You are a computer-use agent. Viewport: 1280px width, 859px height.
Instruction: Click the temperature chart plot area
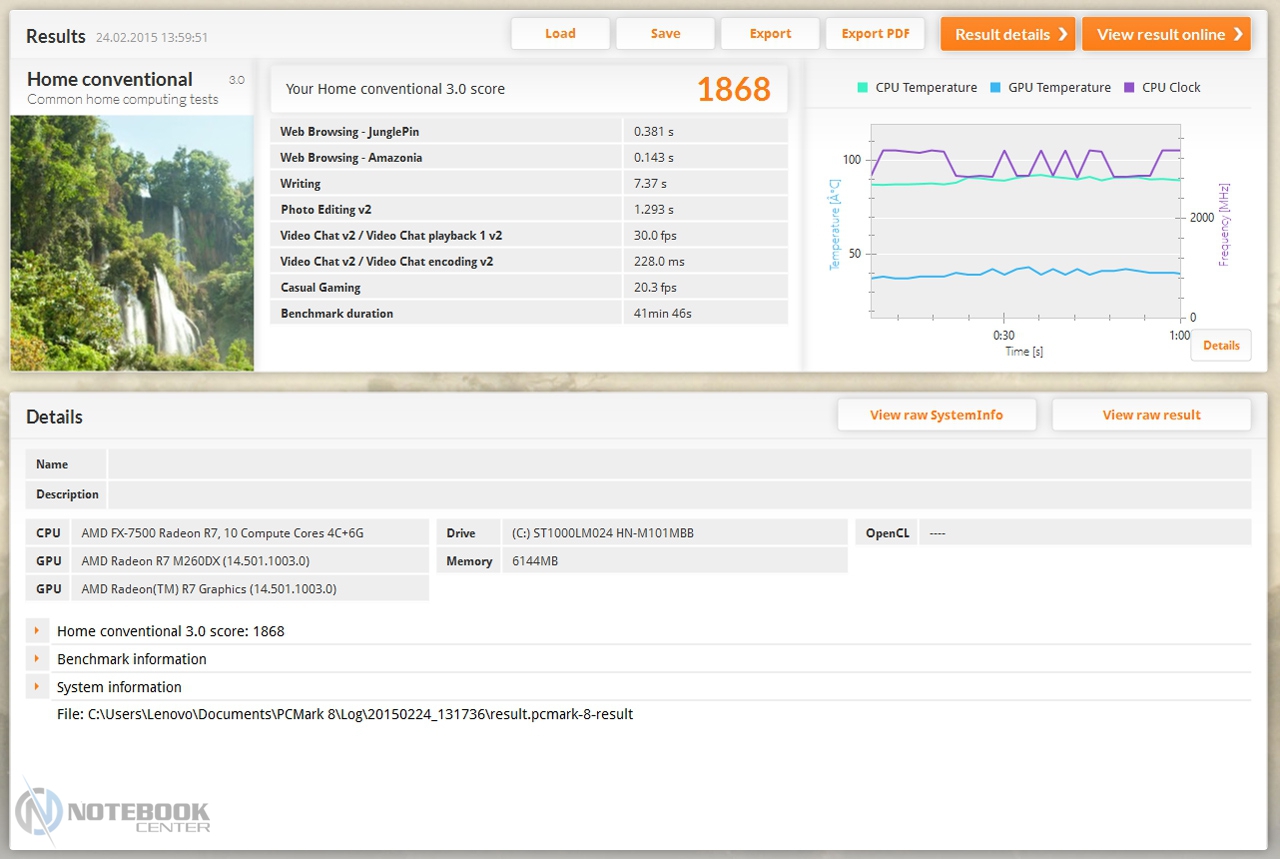pyautogui.click(x=1025, y=221)
